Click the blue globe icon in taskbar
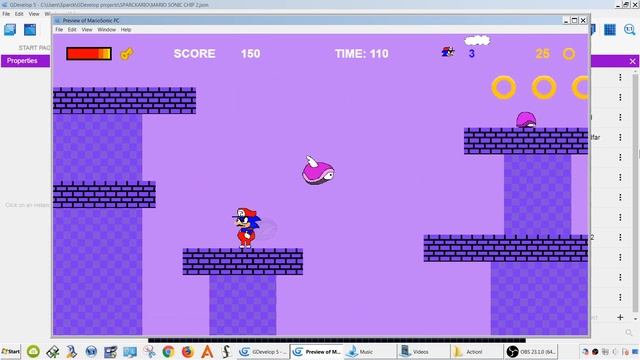This screenshot has height=360, width=640. pos(91,351)
